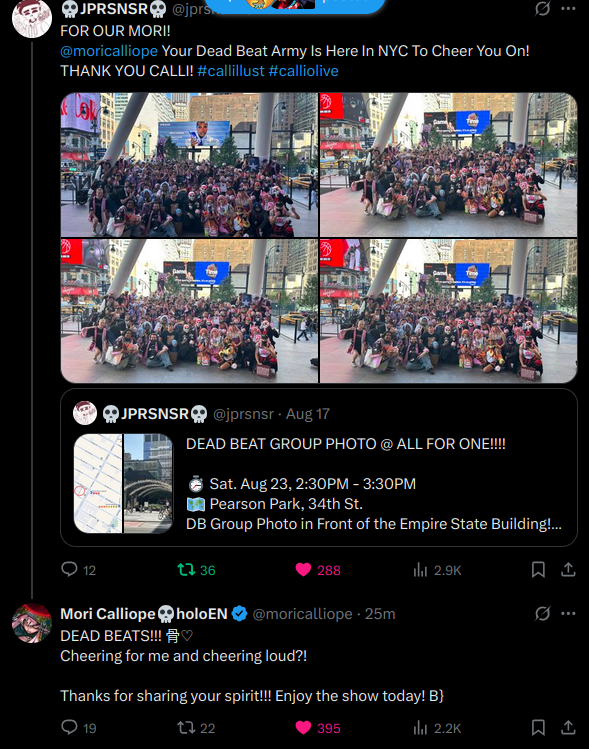
Task: Unlike the JPRSNSR post with 288 likes
Action: [x=318, y=569]
